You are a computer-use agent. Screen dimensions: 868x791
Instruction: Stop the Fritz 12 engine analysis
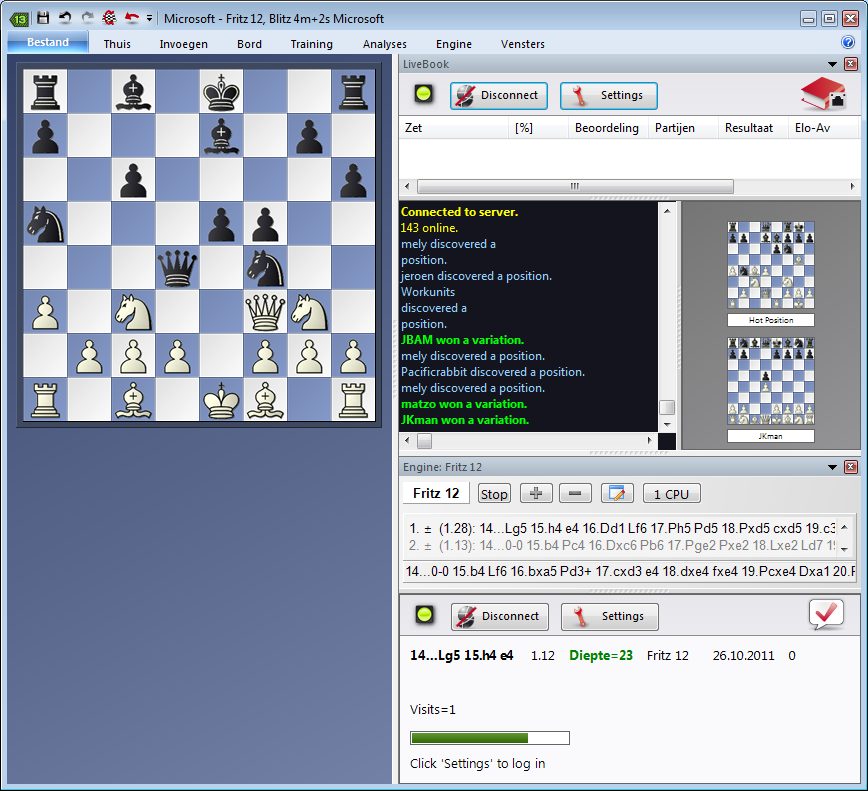tap(493, 493)
